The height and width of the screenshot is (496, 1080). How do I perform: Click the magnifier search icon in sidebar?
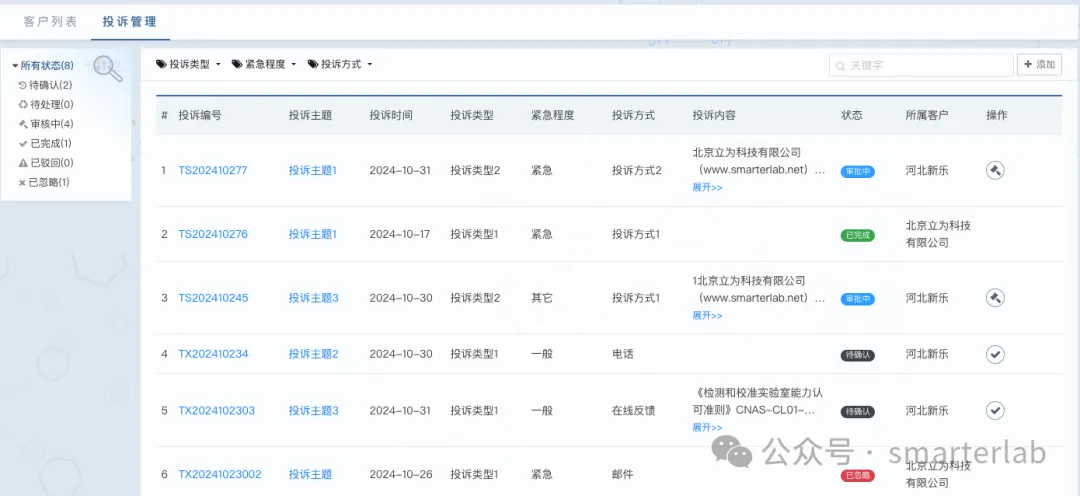point(108,69)
